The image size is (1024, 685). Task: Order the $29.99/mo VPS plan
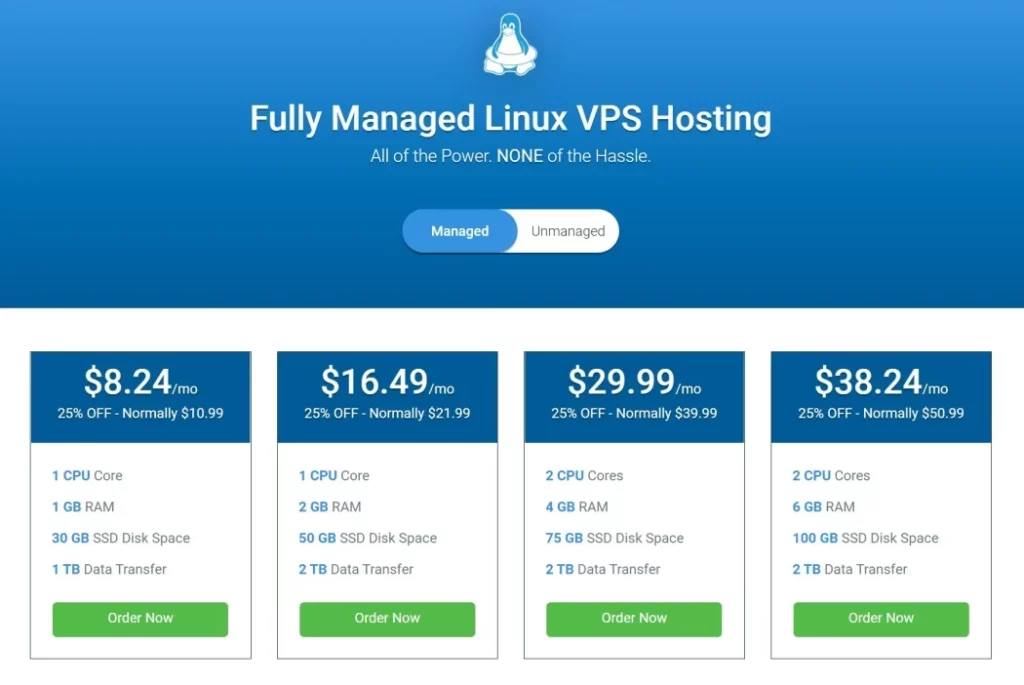(x=634, y=618)
